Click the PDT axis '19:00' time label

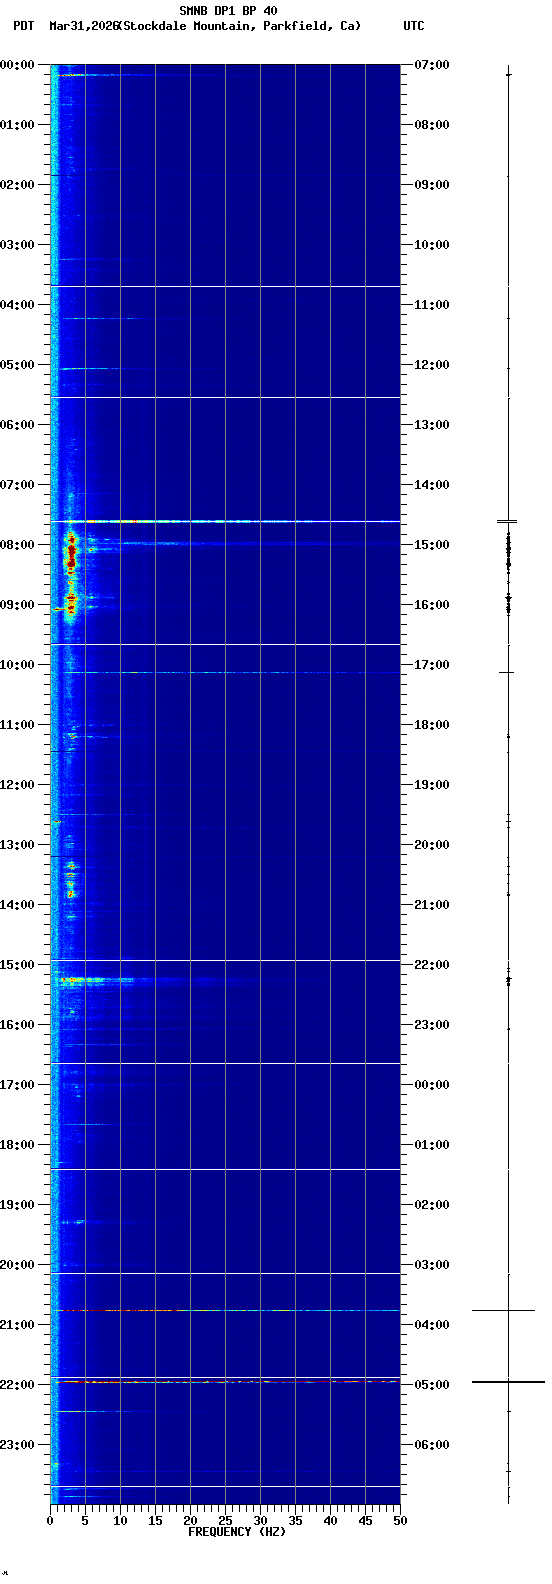pyautogui.click(x=18, y=1205)
